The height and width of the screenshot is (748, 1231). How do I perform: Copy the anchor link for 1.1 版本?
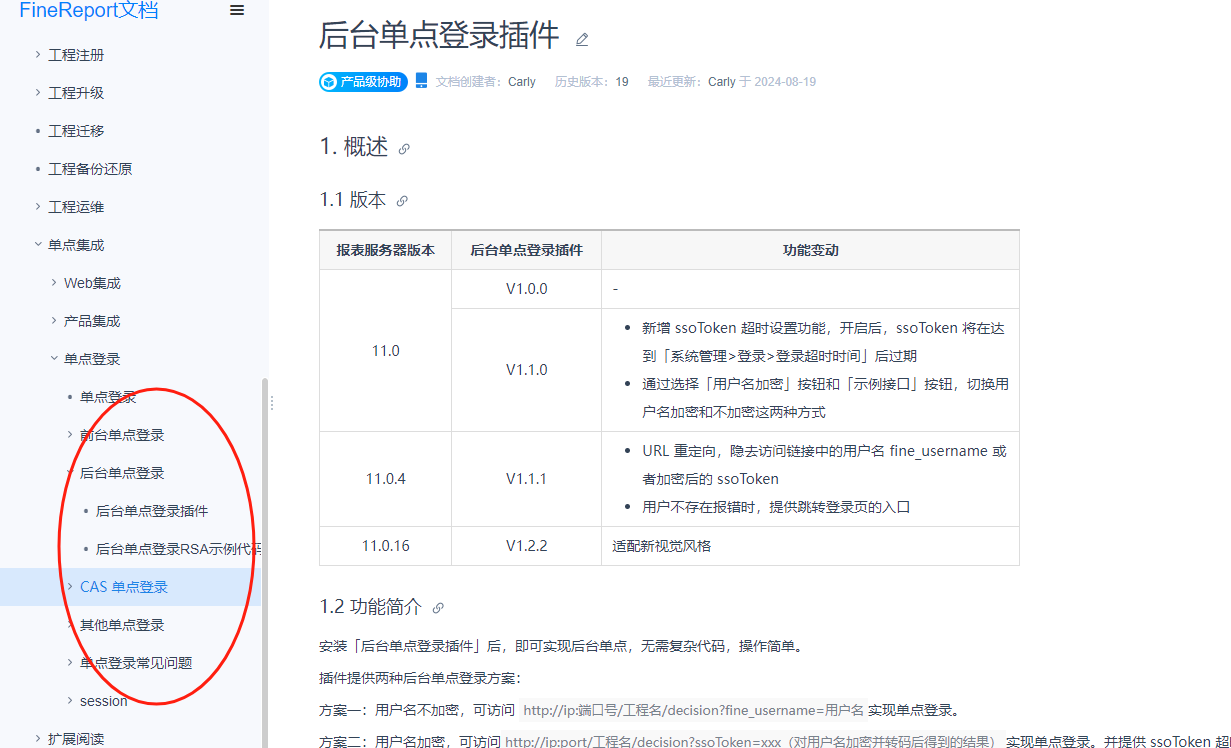pyautogui.click(x=402, y=201)
